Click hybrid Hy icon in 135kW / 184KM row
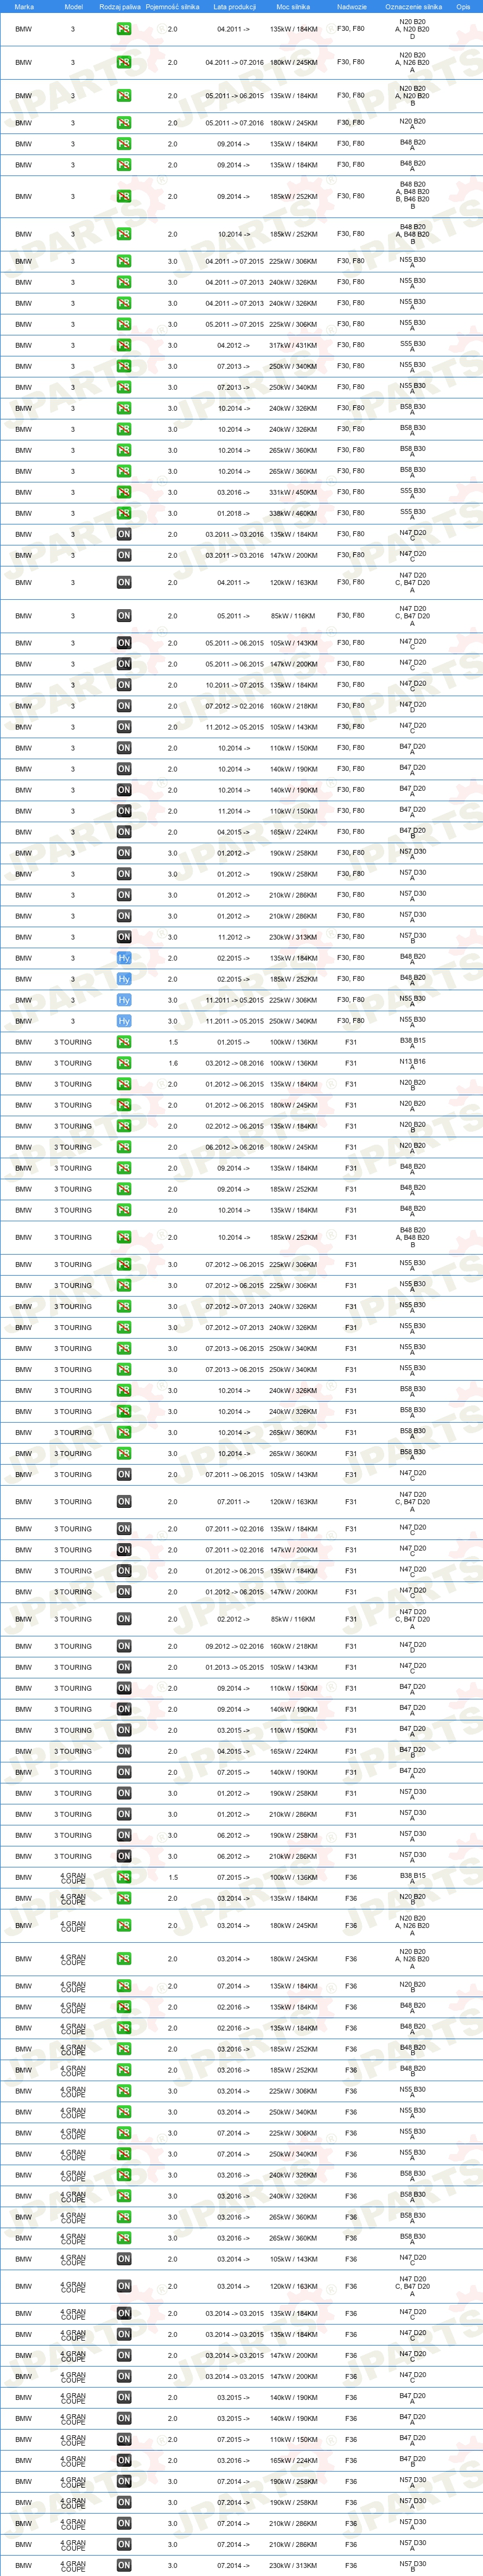The image size is (483, 2576). 124,958
